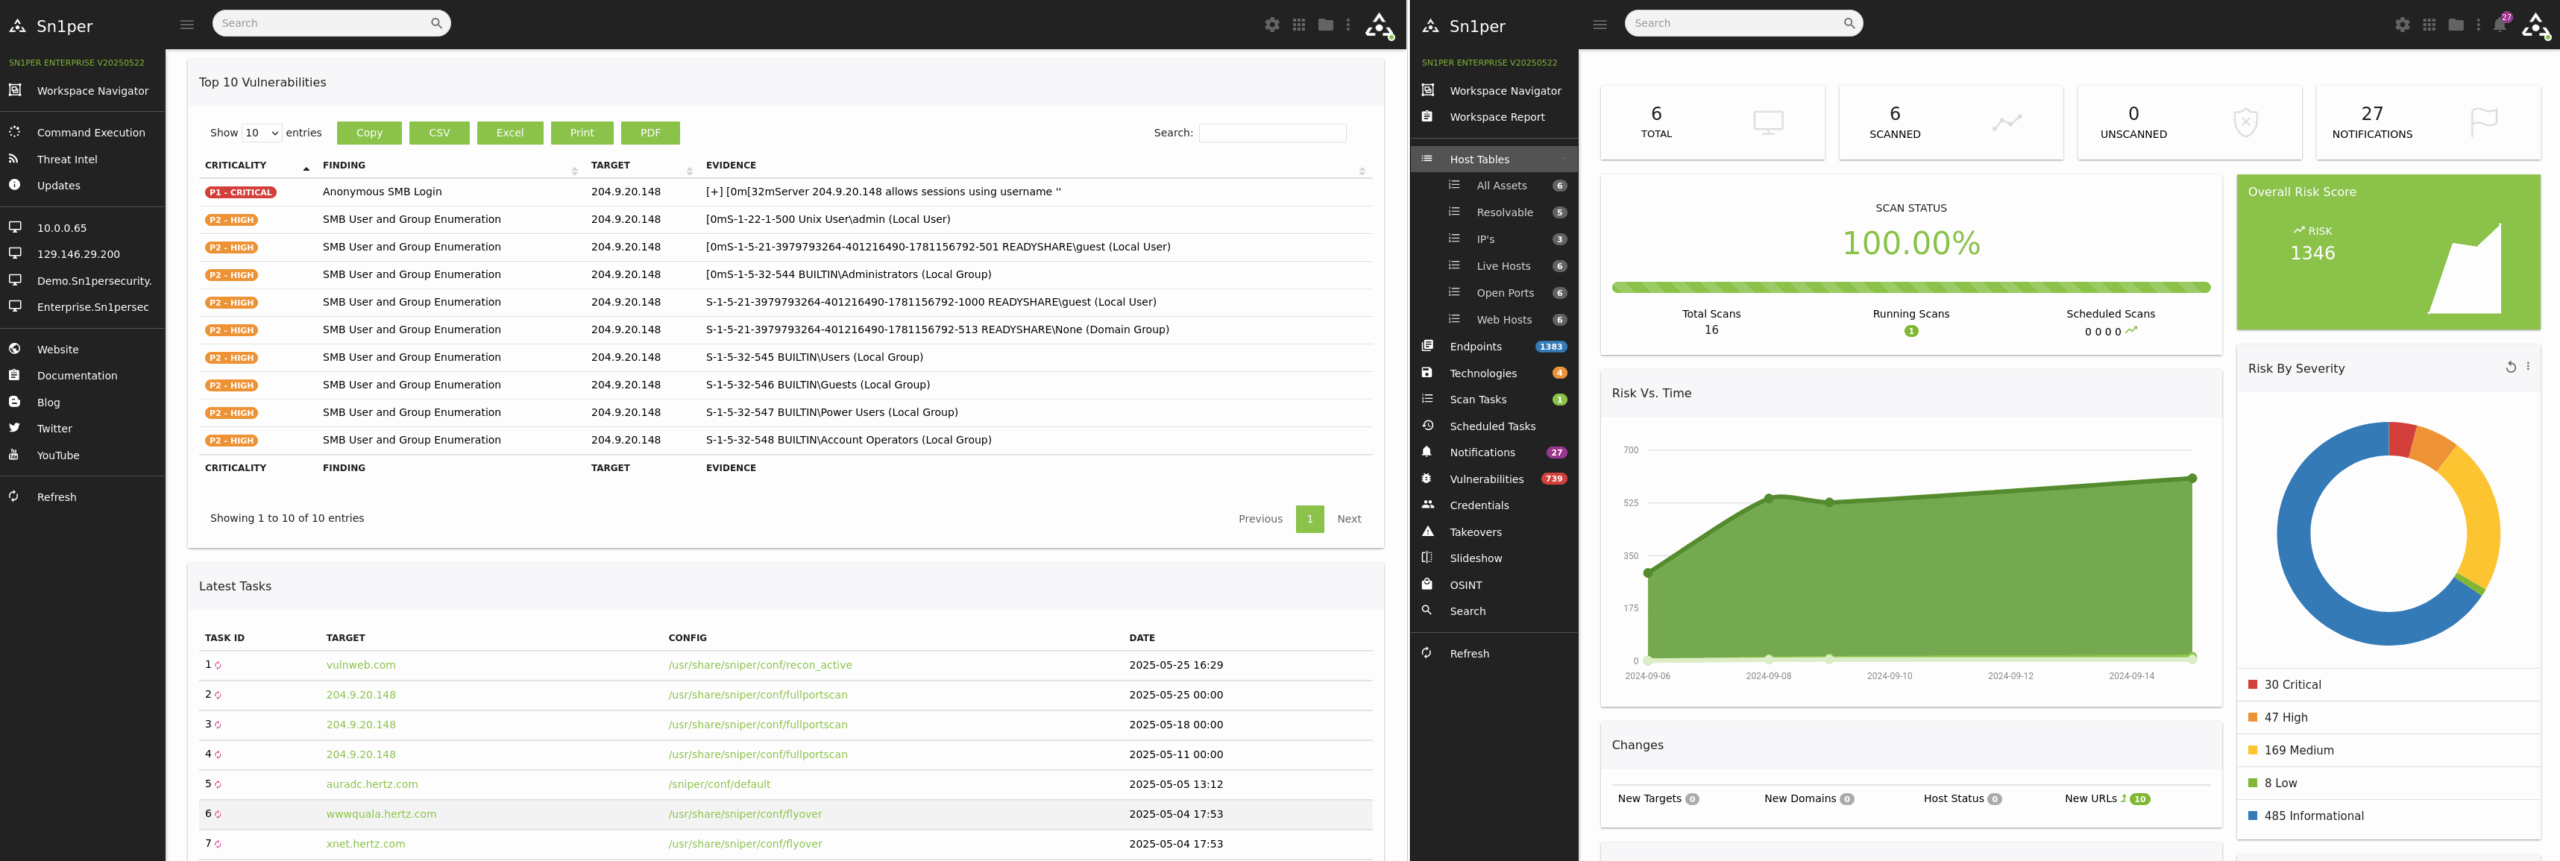Click the Twitter bird icon

pos(14,428)
